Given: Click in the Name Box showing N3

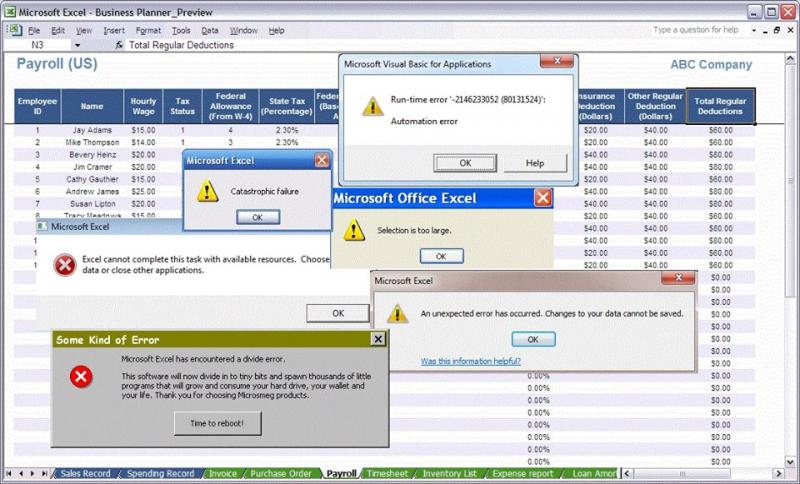Looking at the screenshot, I should (x=37, y=45).
